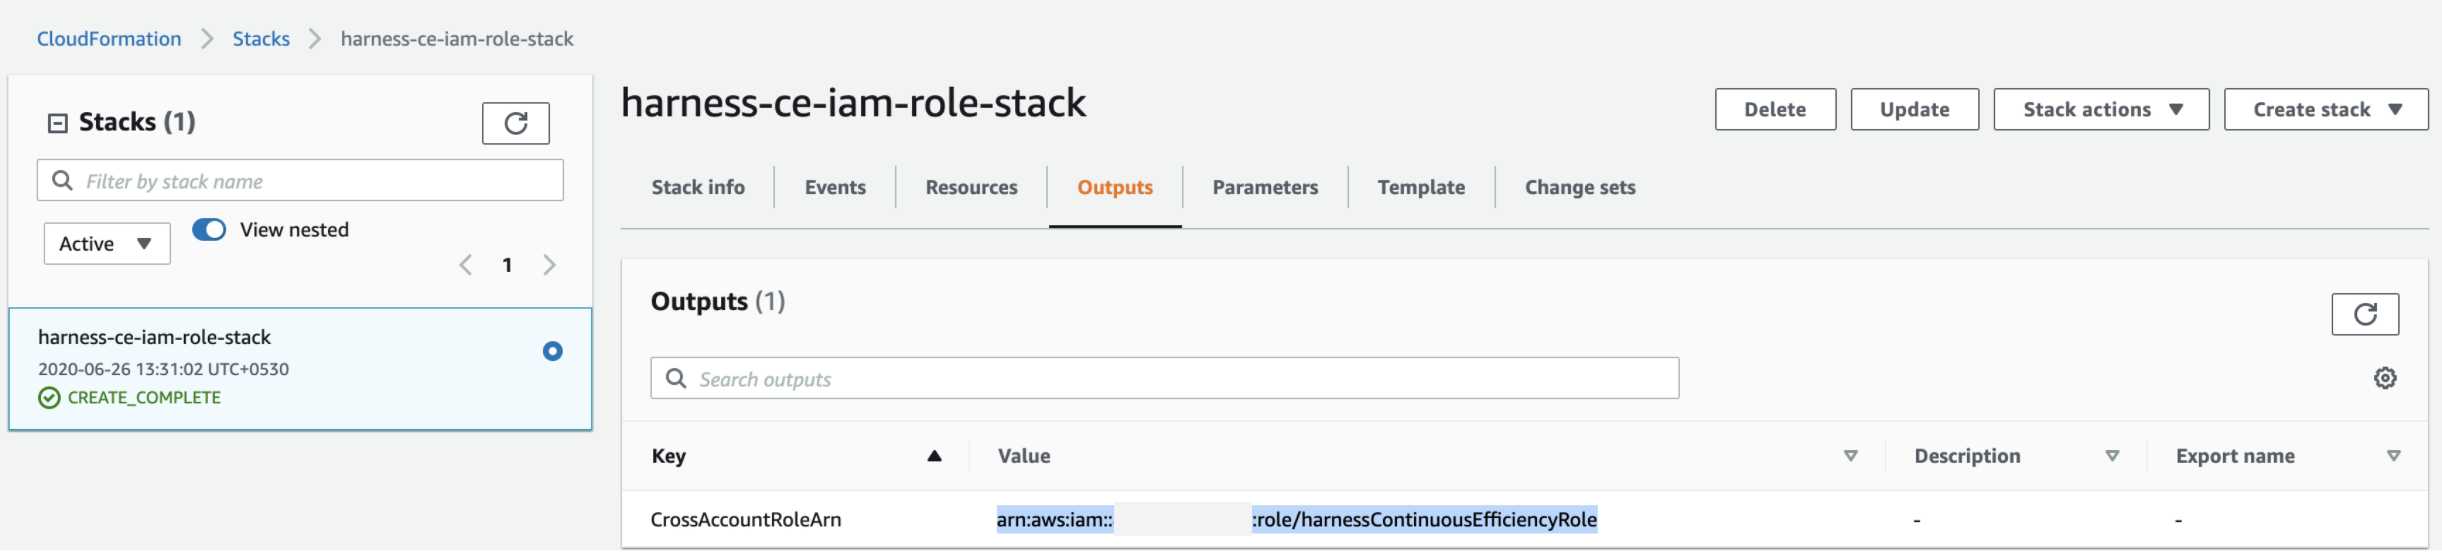Go to previous page of stacks

click(x=466, y=265)
